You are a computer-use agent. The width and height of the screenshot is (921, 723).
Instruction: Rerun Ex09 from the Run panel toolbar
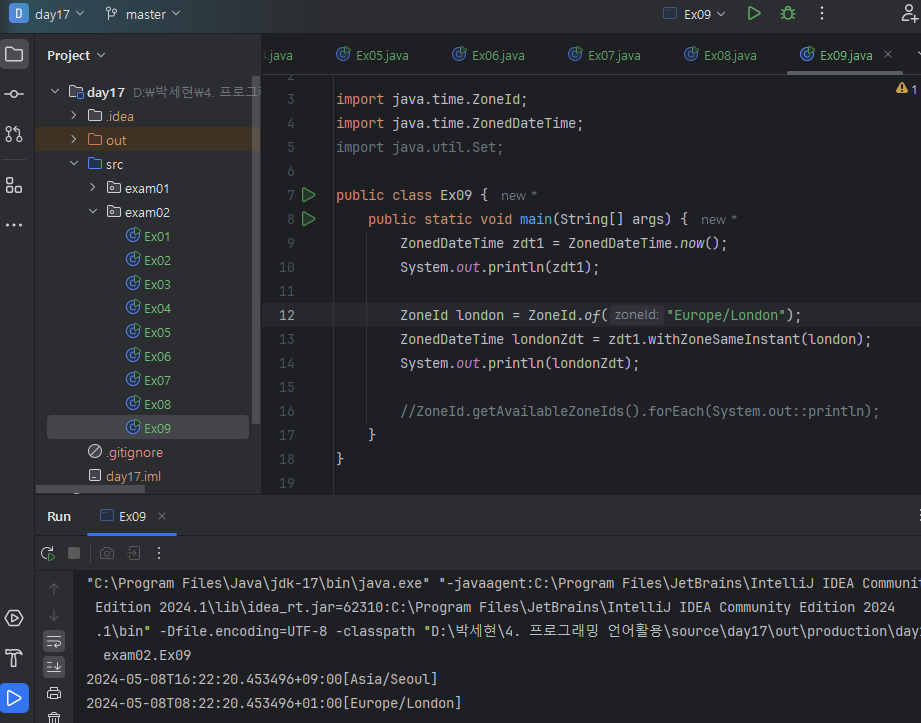tap(47, 553)
